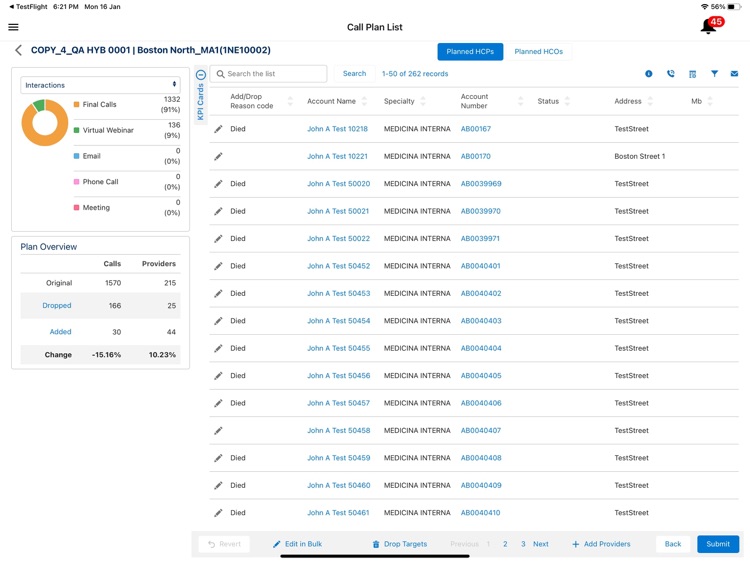Edit row John A Test 50456 pencil

218,376
